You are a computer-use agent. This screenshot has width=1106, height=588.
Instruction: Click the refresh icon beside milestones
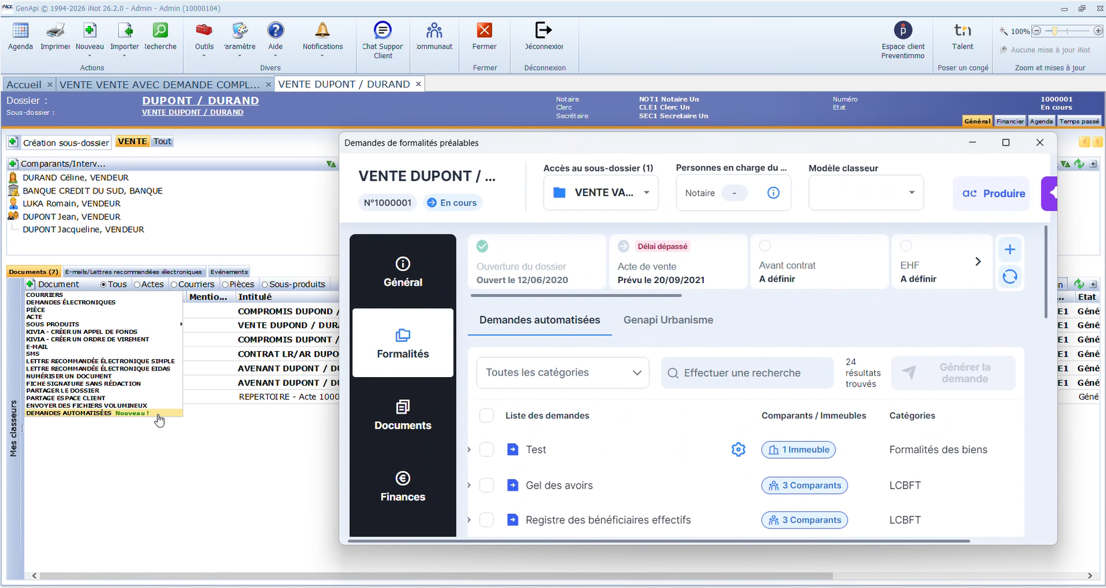(1009, 276)
